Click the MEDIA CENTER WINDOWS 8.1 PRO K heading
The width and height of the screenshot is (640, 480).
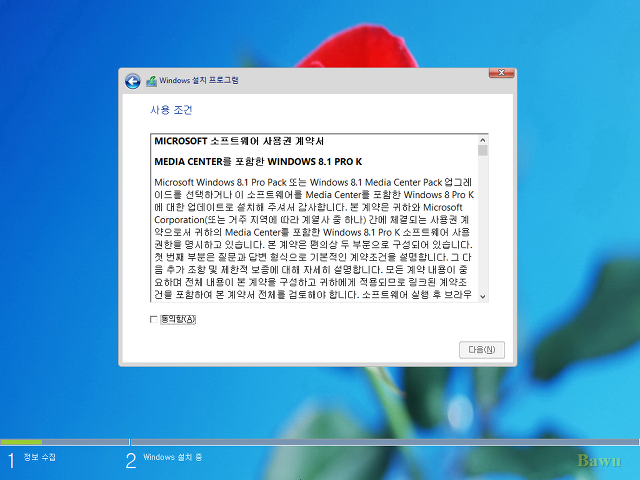point(258,162)
